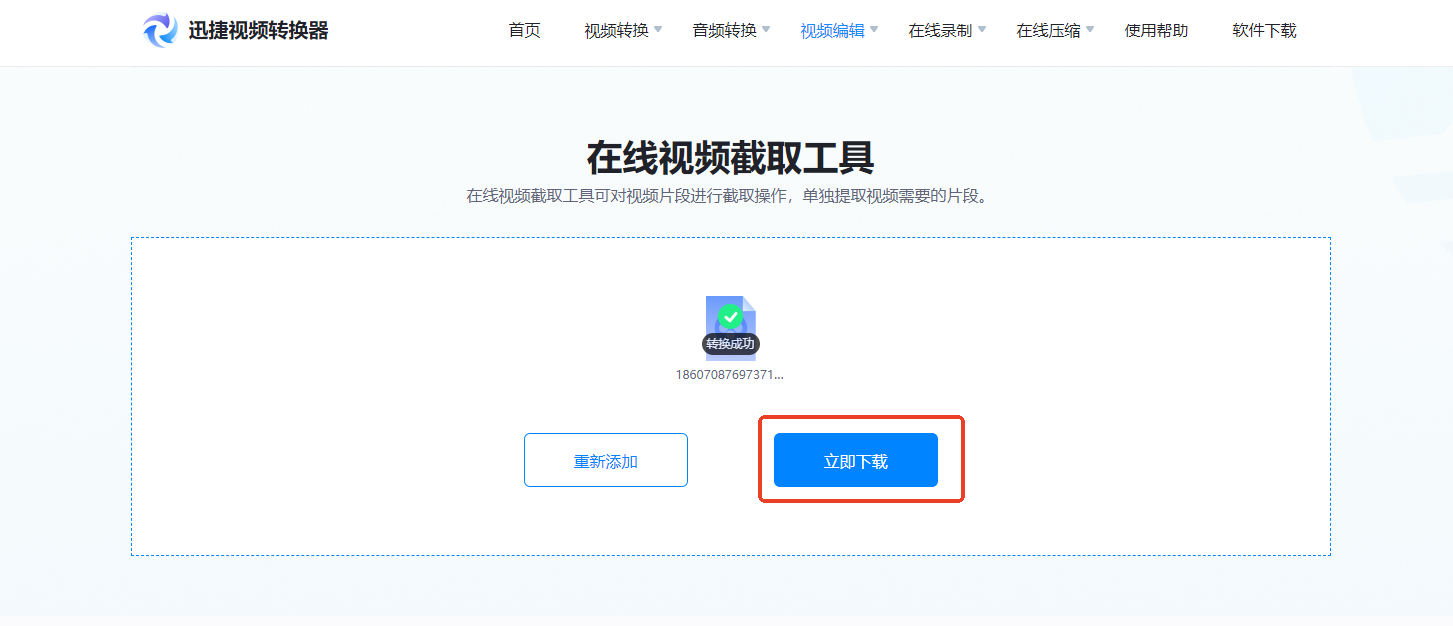This screenshot has width=1453, height=626.
Task: Open the 音频转换 menu item
Action: pyautogui.click(x=724, y=31)
